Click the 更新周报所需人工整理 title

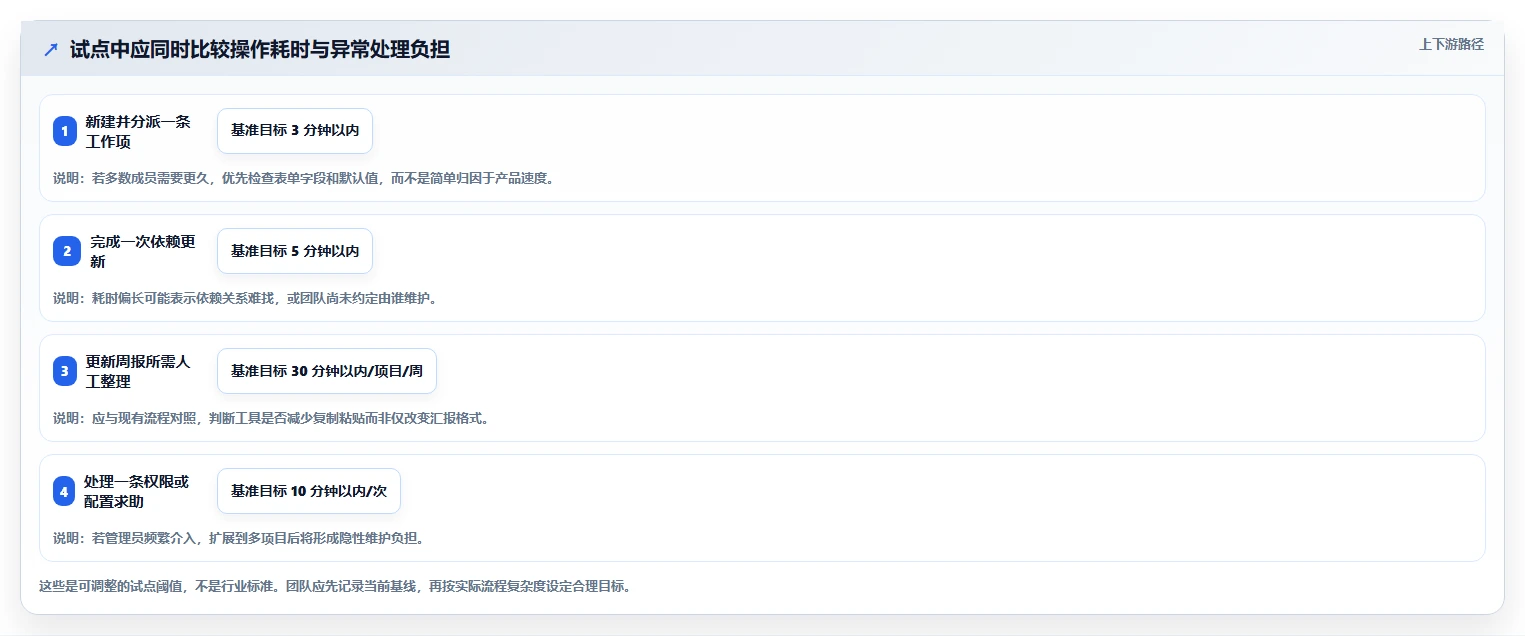(x=138, y=371)
